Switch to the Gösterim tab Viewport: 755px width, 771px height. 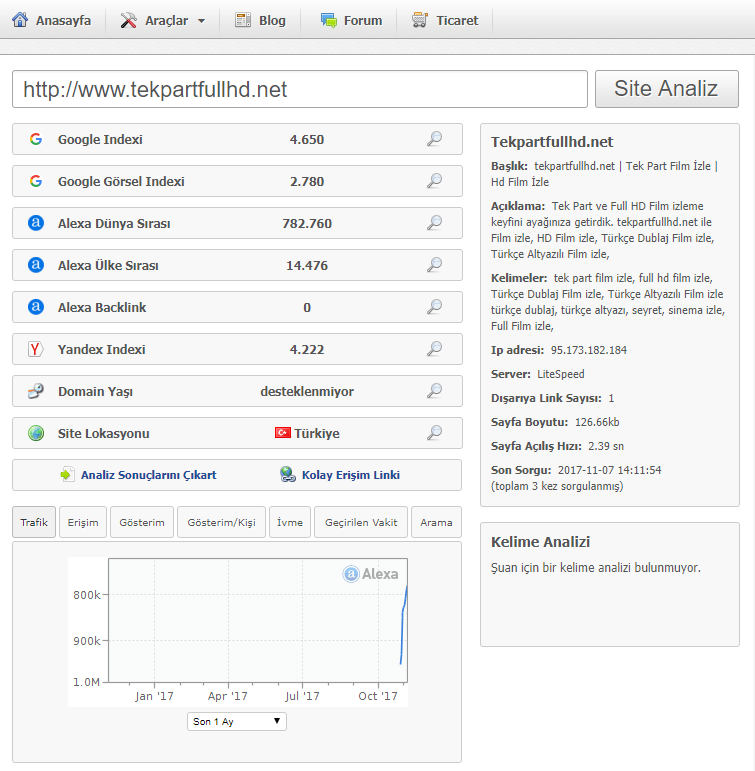[142, 522]
